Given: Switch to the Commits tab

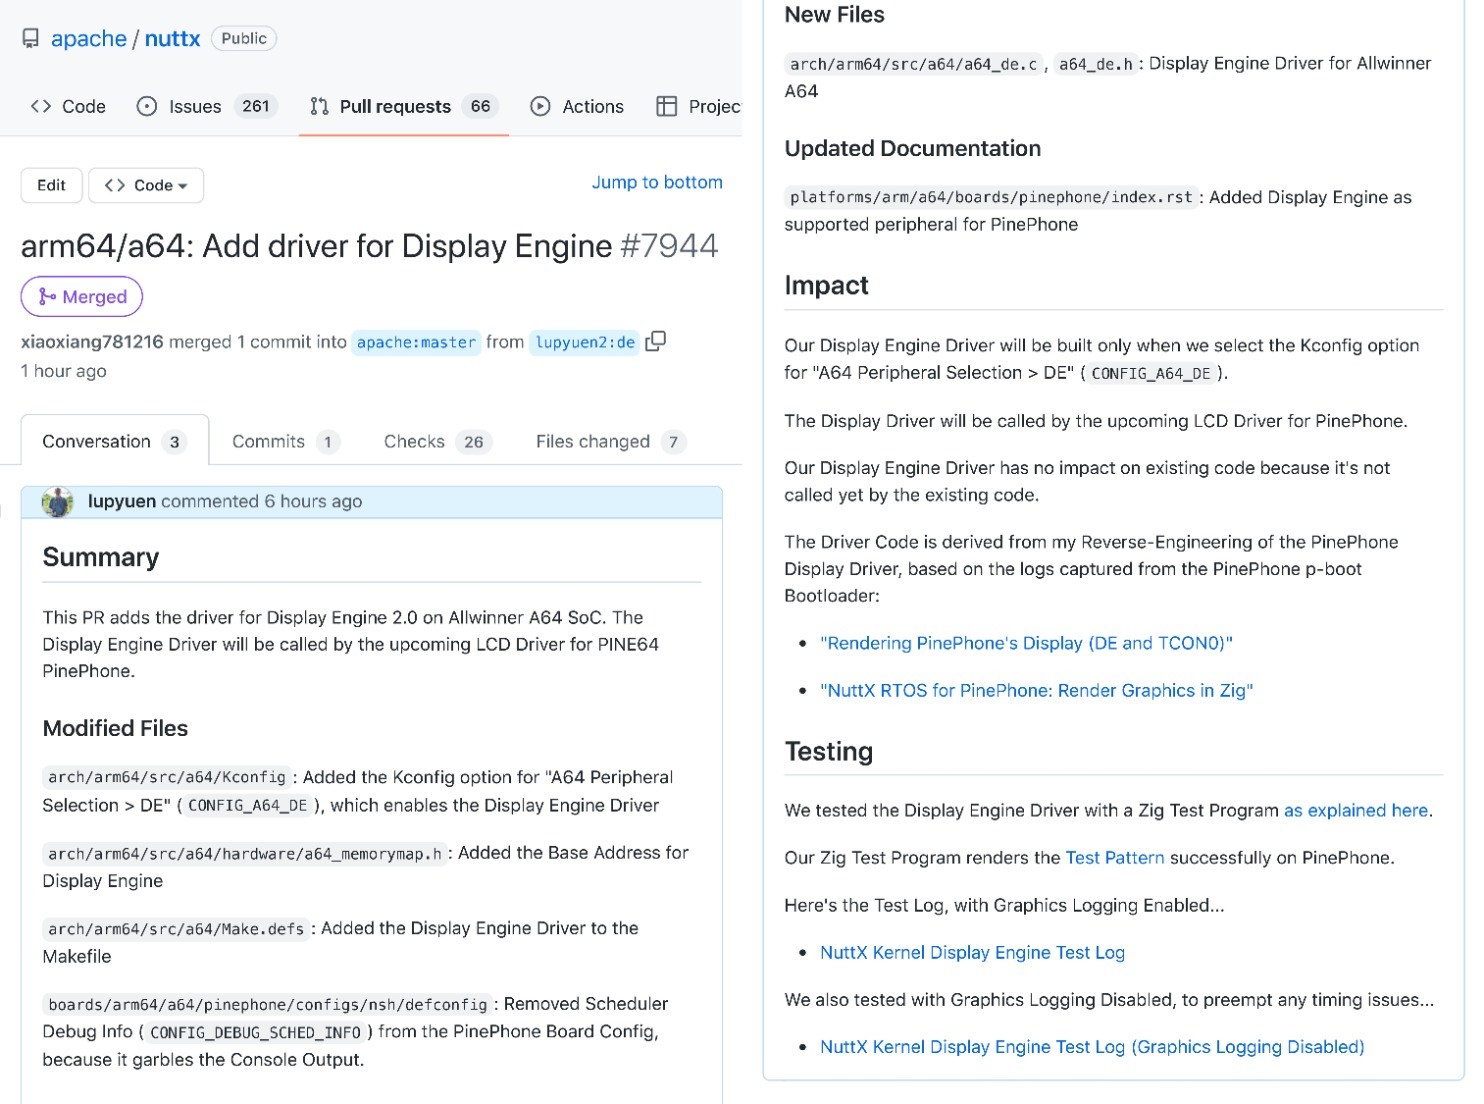Looking at the screenshot, I should [284, 442].
